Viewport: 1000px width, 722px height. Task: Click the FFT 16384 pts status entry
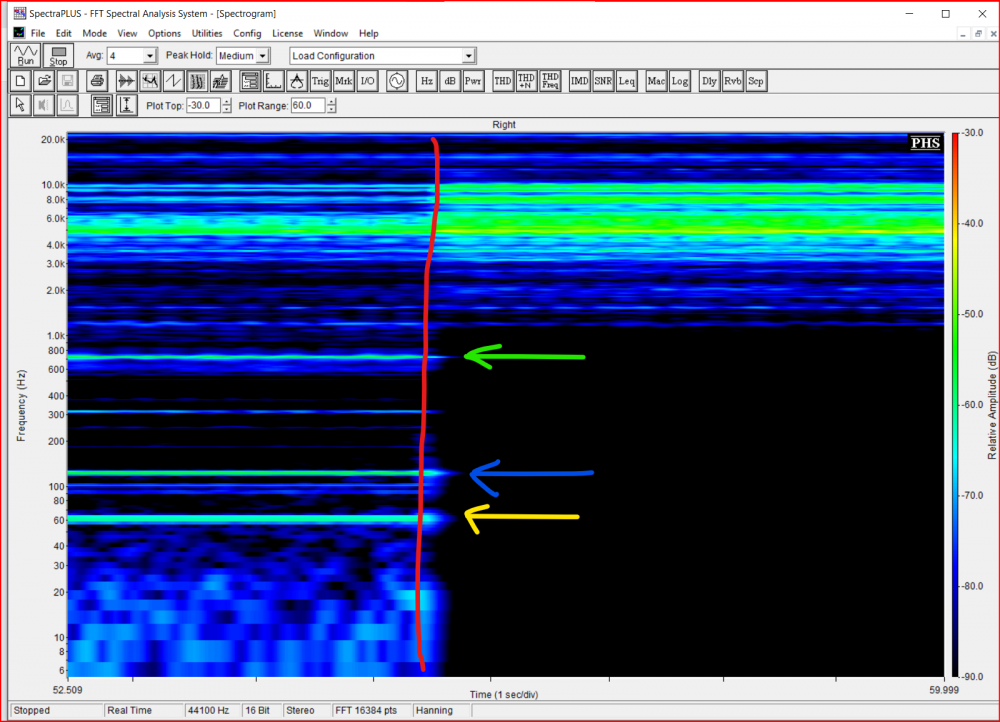pyautogui.click(x=371, y=711)
